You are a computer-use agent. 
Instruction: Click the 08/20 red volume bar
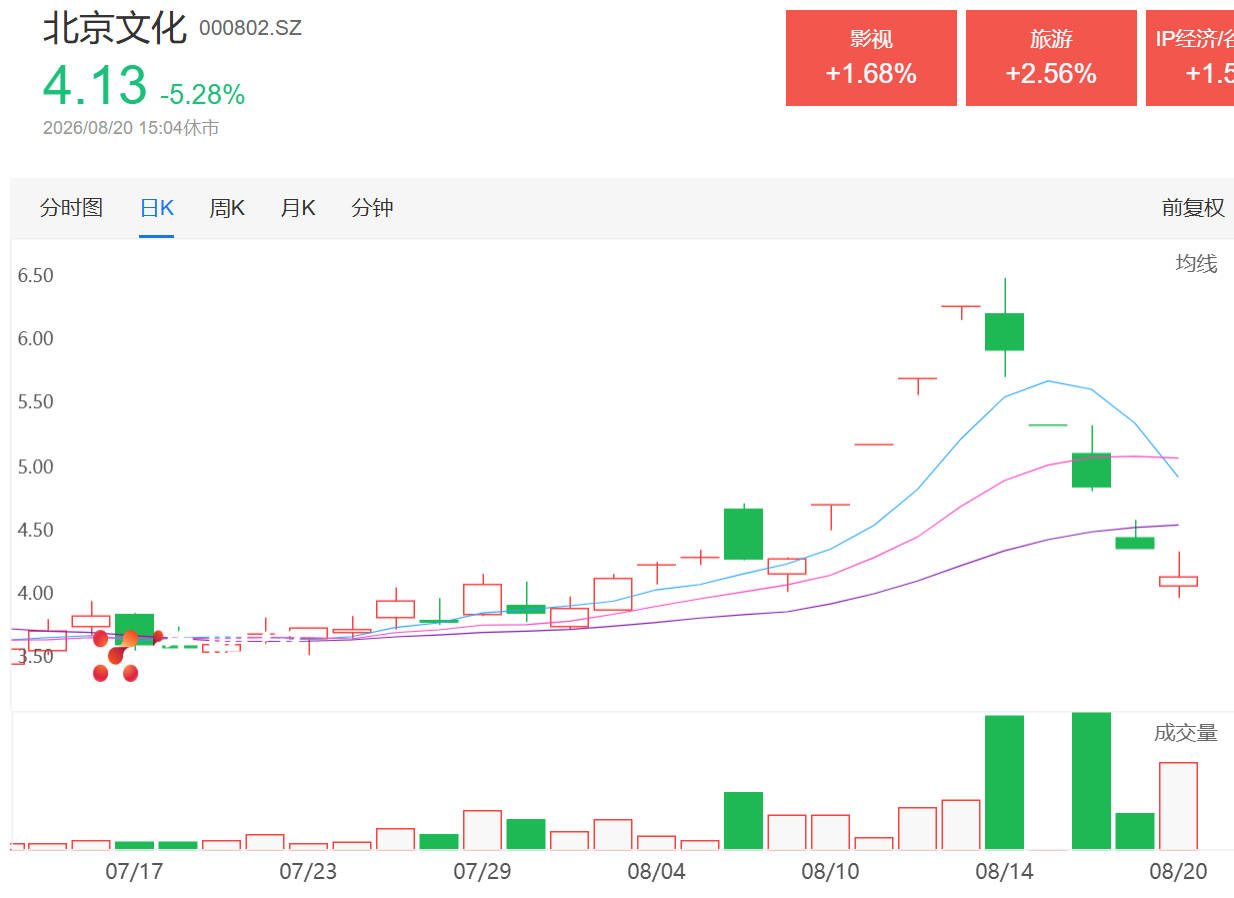[x=1178, y=806]
